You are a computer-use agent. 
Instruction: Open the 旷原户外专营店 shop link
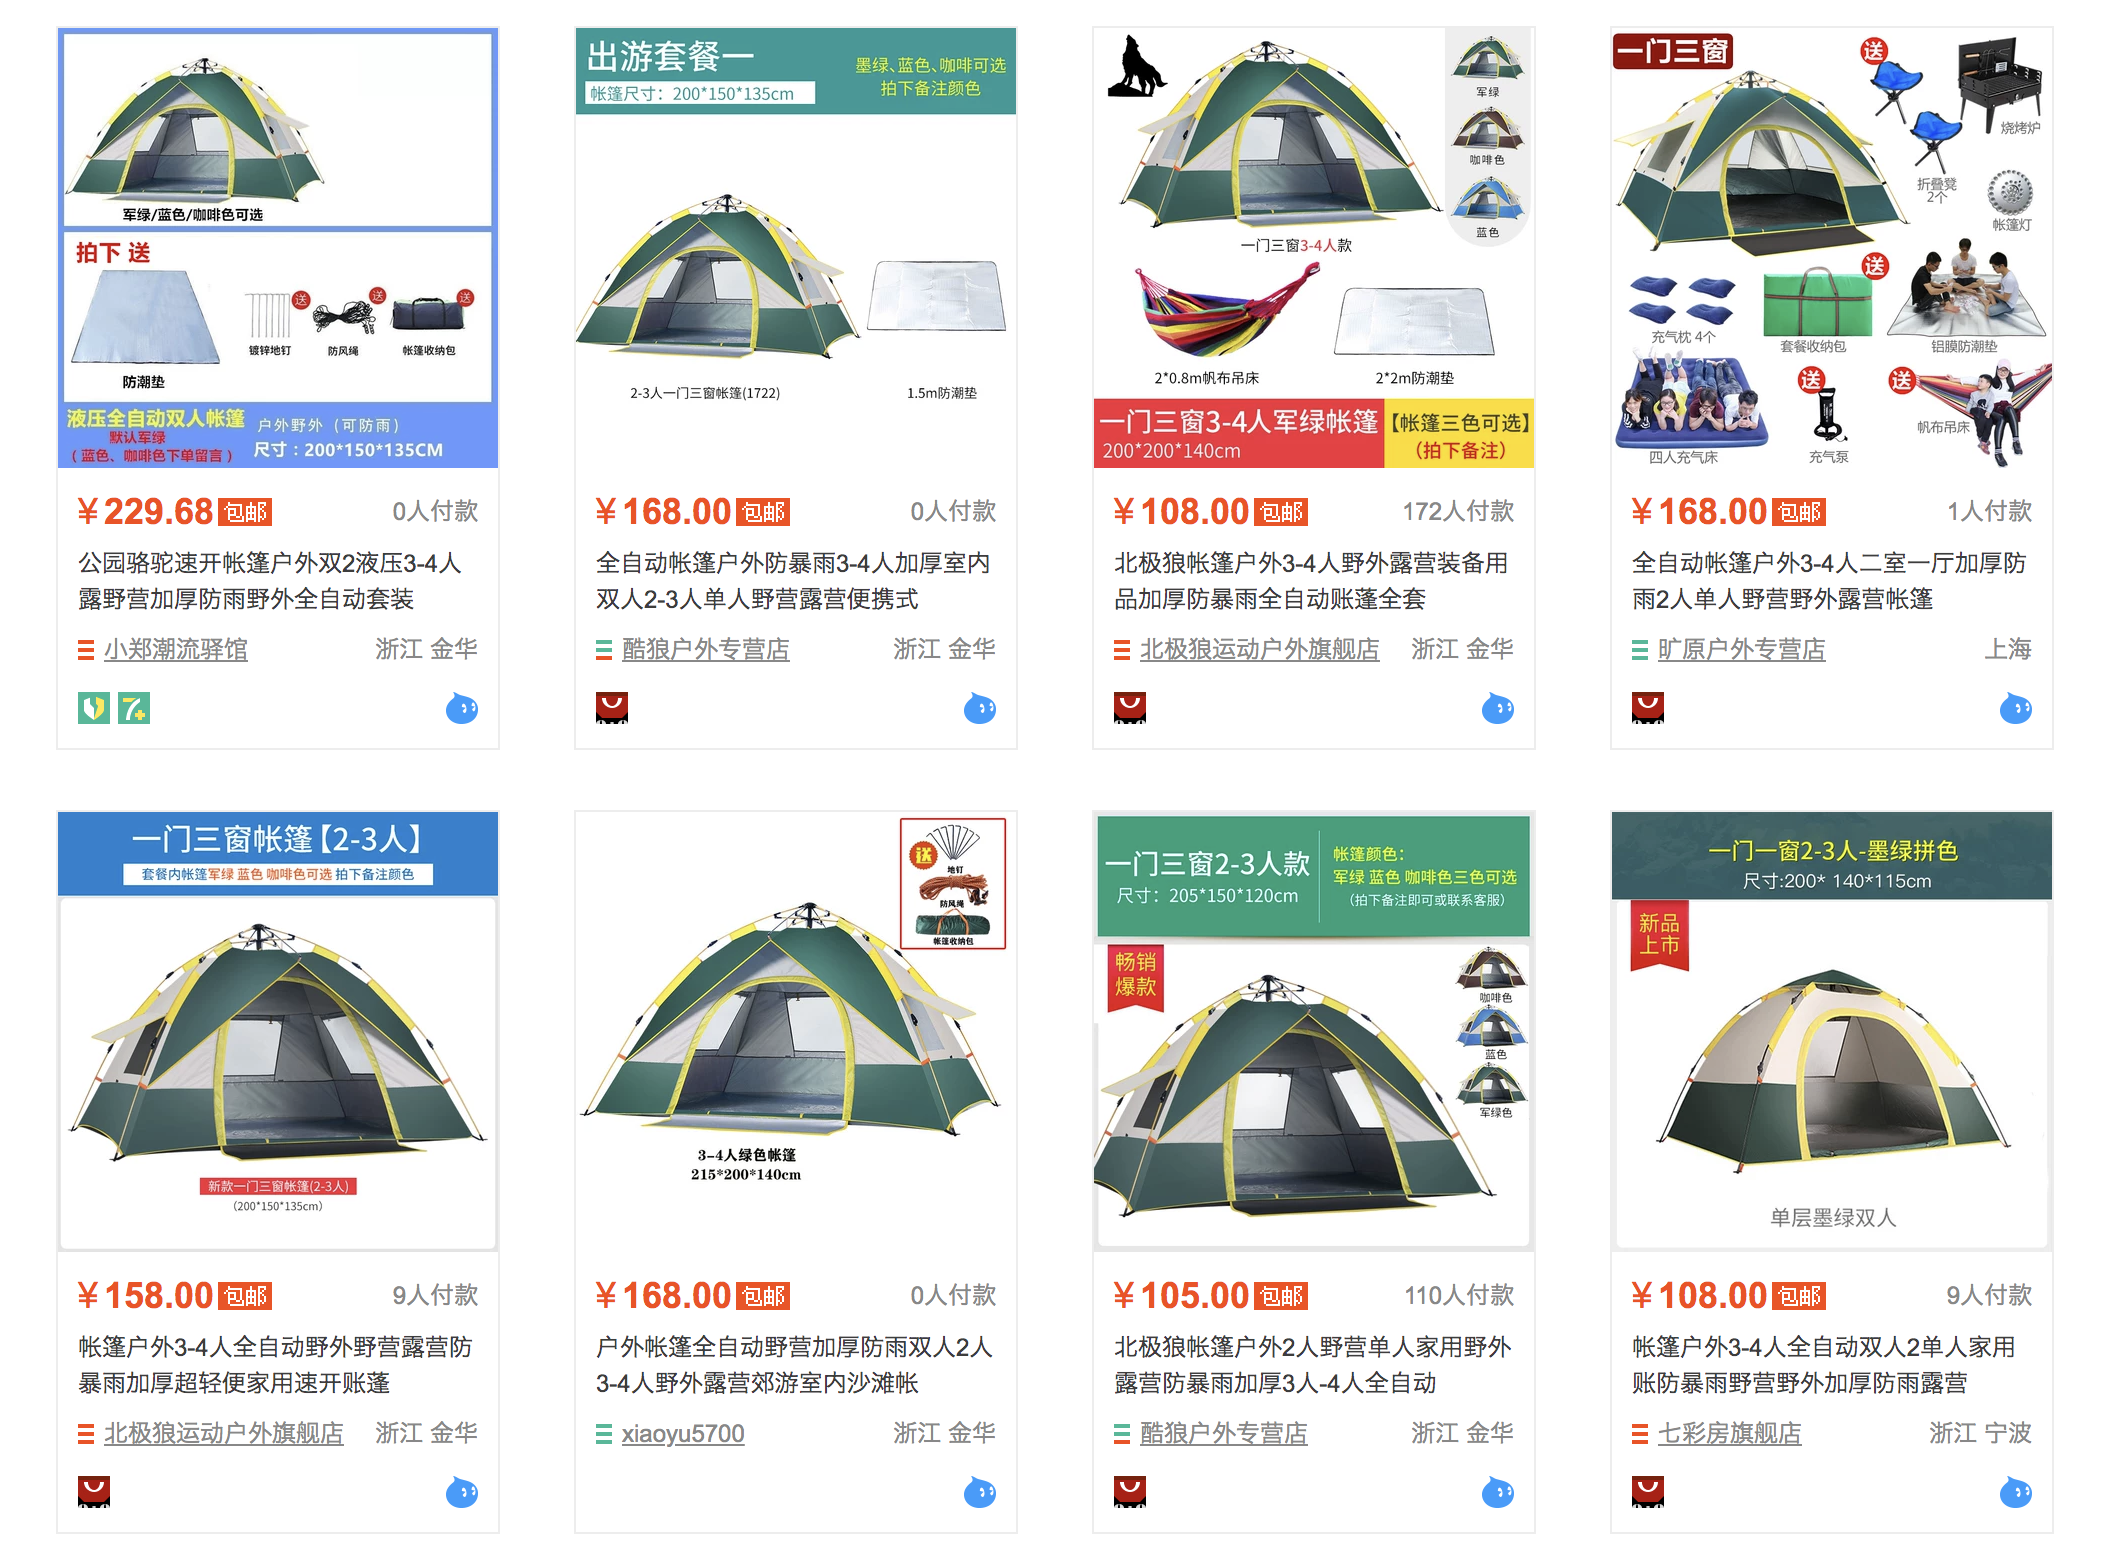1742,650
